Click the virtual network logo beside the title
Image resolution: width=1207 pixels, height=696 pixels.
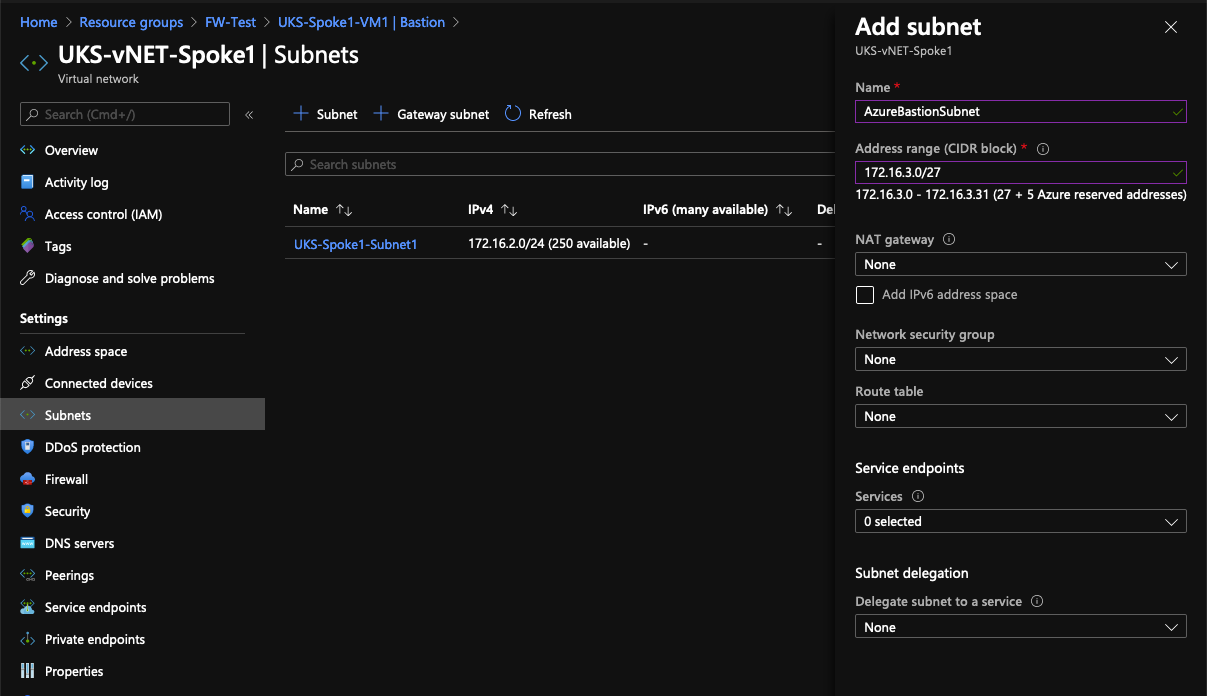34,63
